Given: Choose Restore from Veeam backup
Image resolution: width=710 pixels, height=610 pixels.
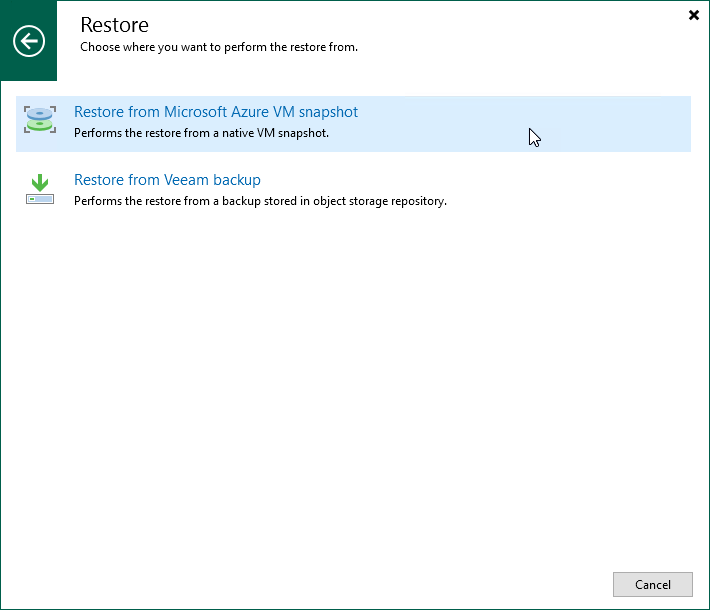Looking at the screenshot, I should [x=167, y=180].
